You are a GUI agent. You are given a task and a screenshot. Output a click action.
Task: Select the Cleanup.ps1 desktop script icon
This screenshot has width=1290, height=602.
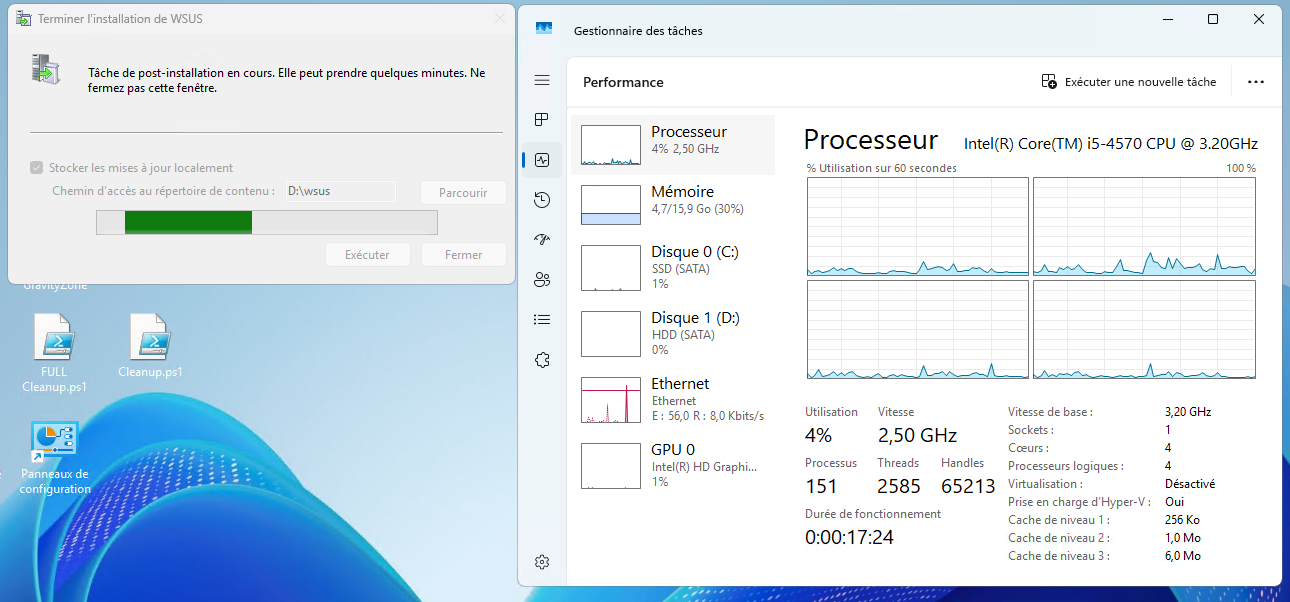[150, 345]
